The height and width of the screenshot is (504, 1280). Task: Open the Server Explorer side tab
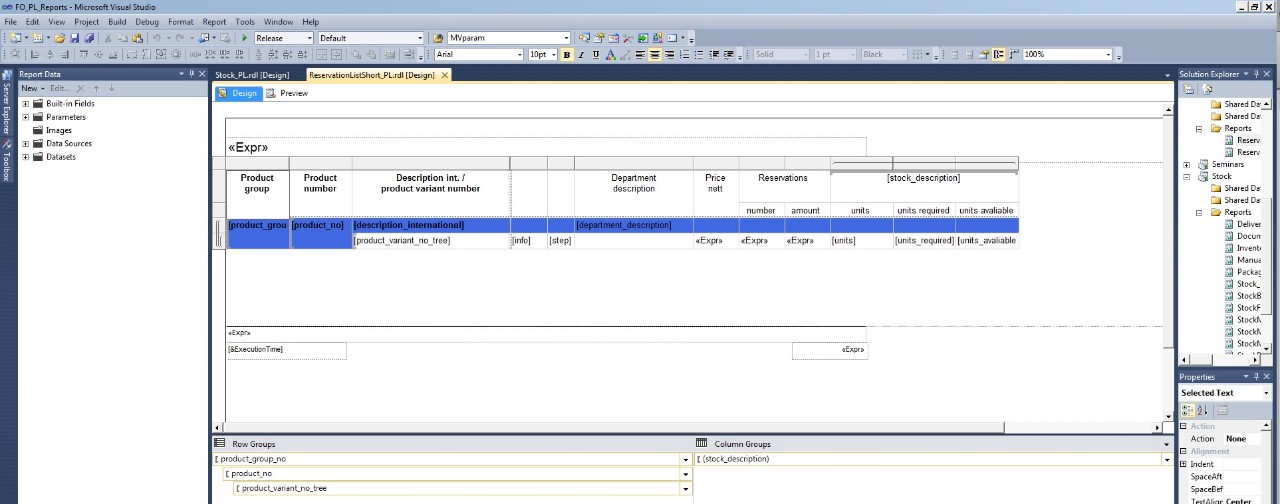(x=6, y=100)
